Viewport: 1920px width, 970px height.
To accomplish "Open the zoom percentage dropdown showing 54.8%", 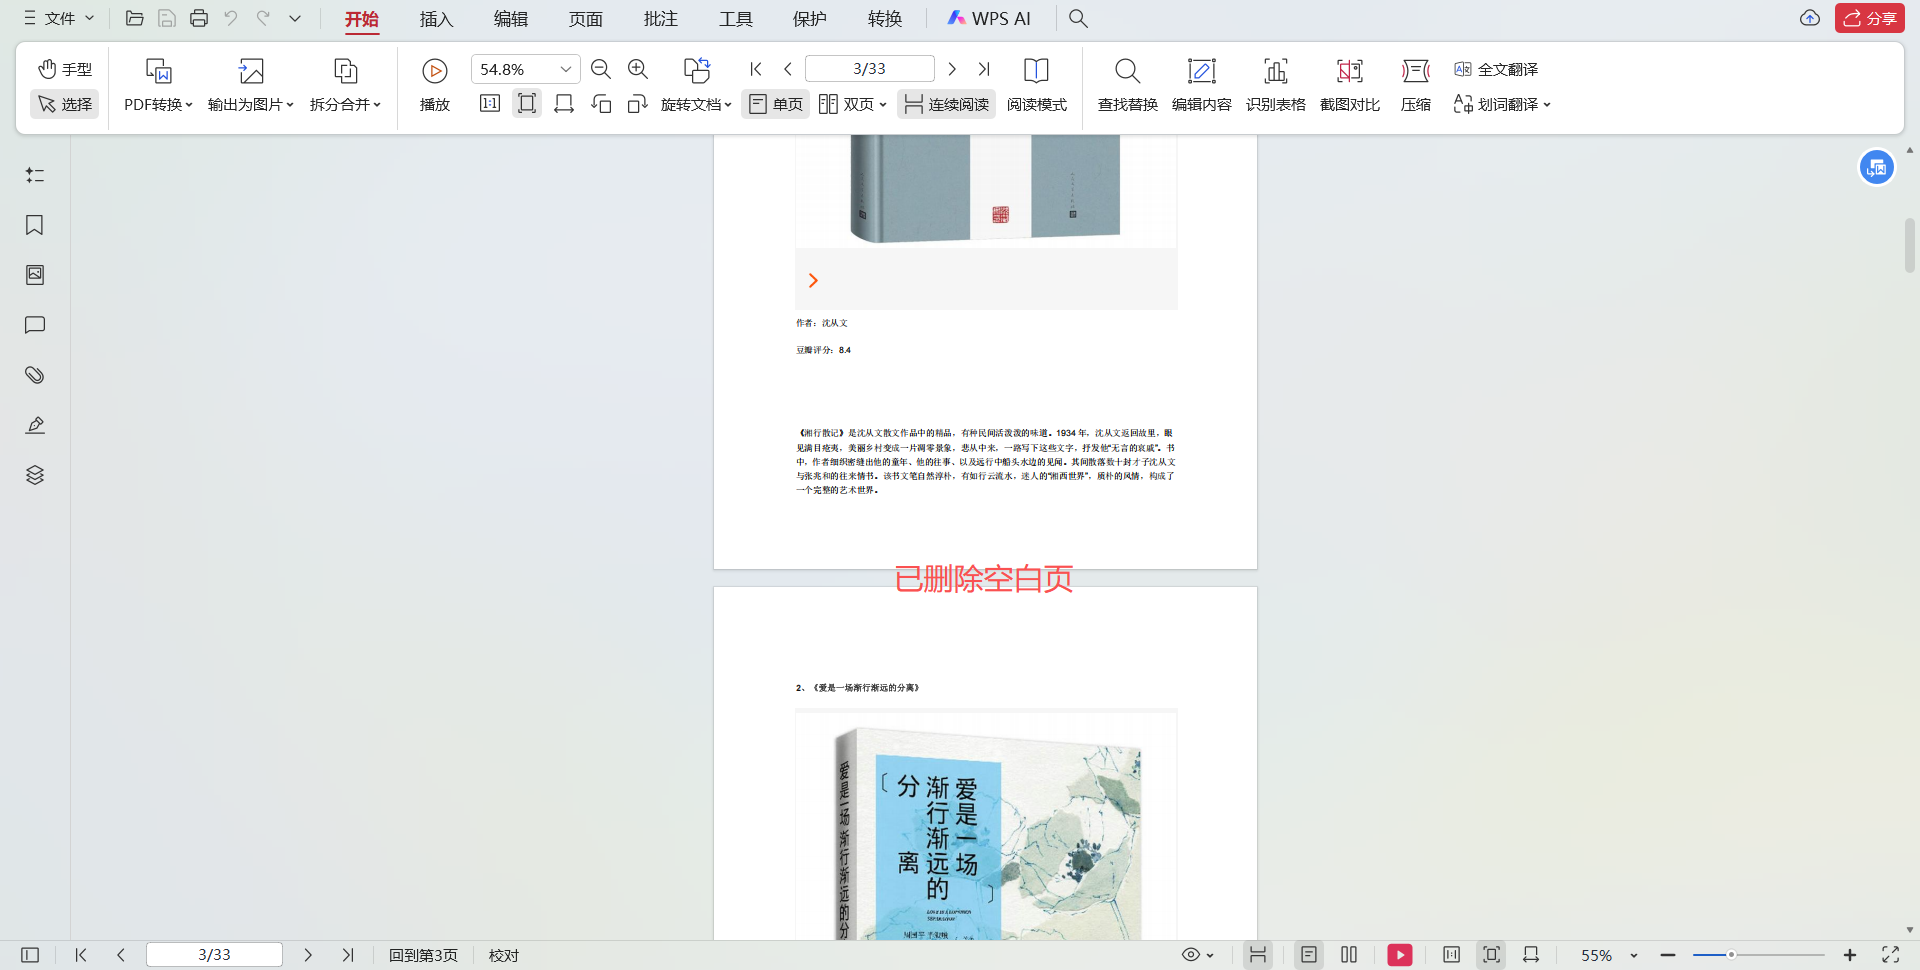I will (564, 68).
